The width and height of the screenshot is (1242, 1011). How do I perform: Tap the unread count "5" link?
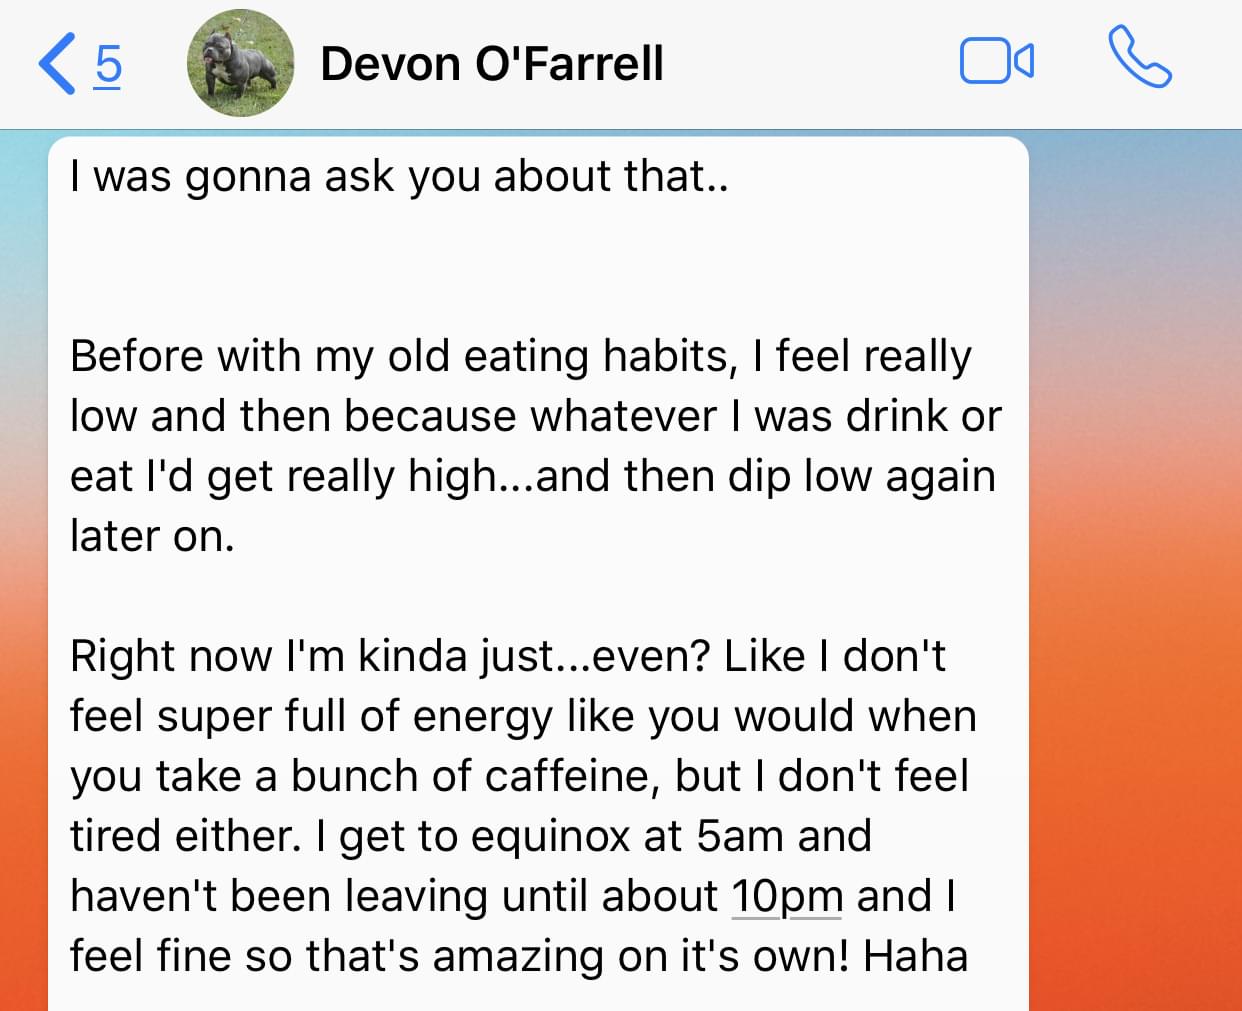(x=108, y=64)
